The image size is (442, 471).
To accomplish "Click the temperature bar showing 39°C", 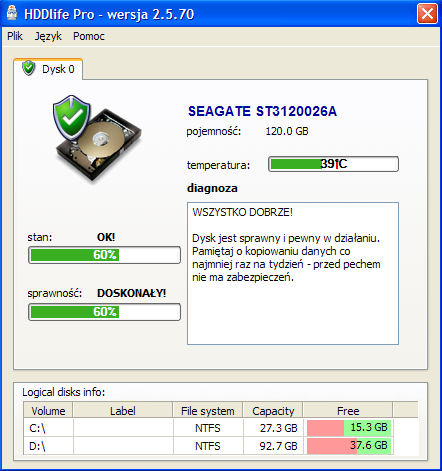I will tap(333, 164).
